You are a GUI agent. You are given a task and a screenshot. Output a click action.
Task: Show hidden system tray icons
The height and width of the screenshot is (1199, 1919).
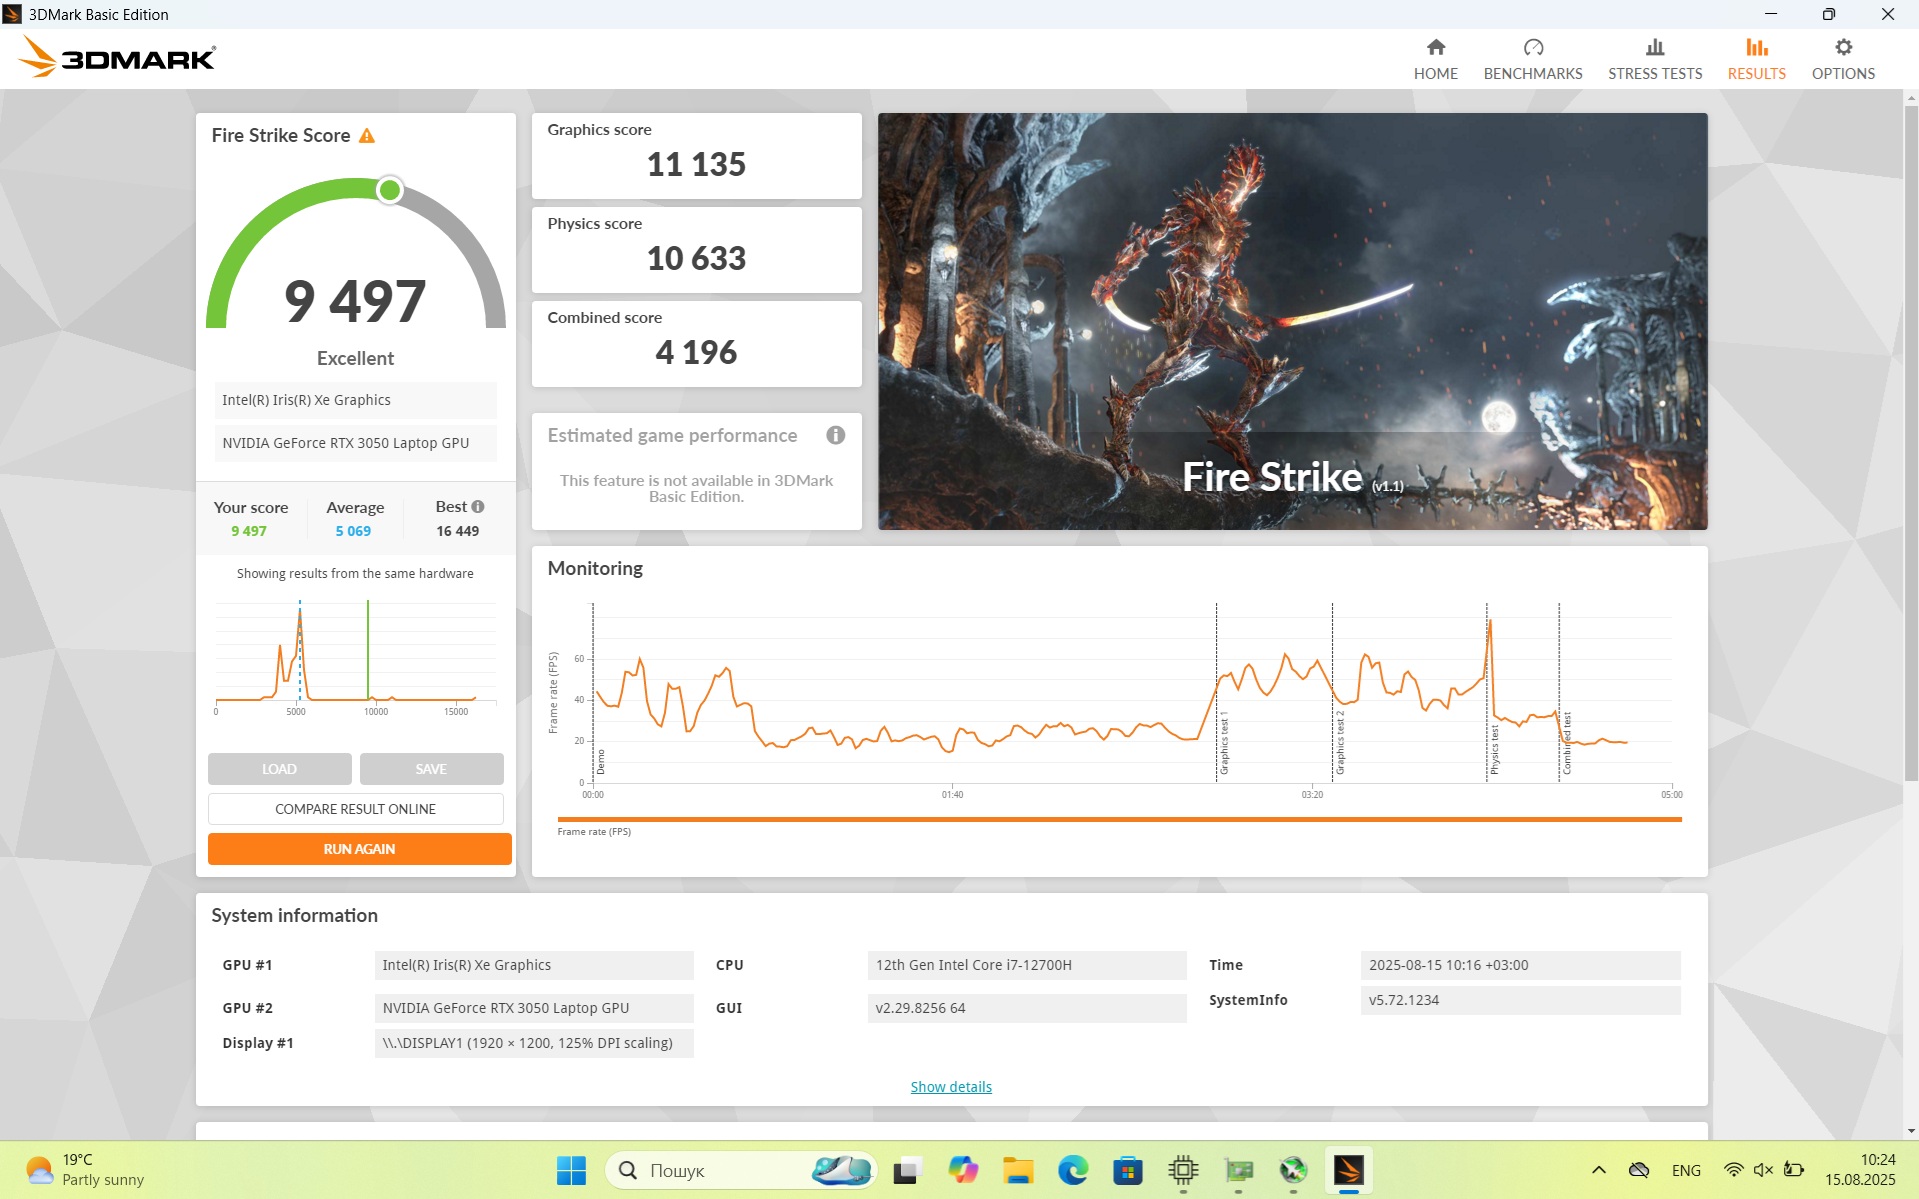pos(1598,1170)
